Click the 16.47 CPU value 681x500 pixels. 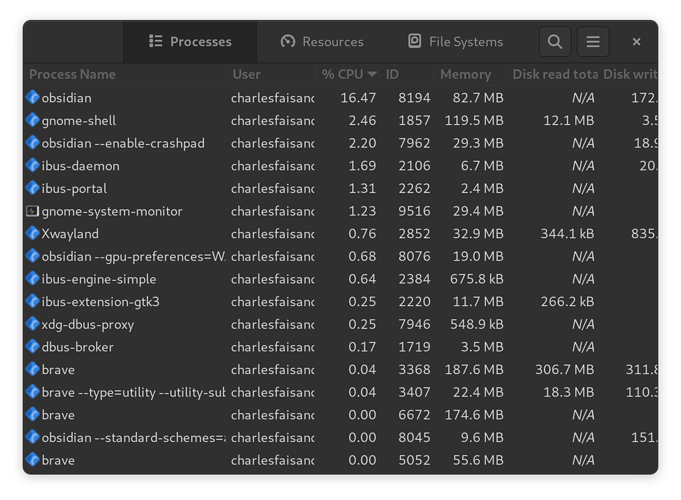(358, 98)
